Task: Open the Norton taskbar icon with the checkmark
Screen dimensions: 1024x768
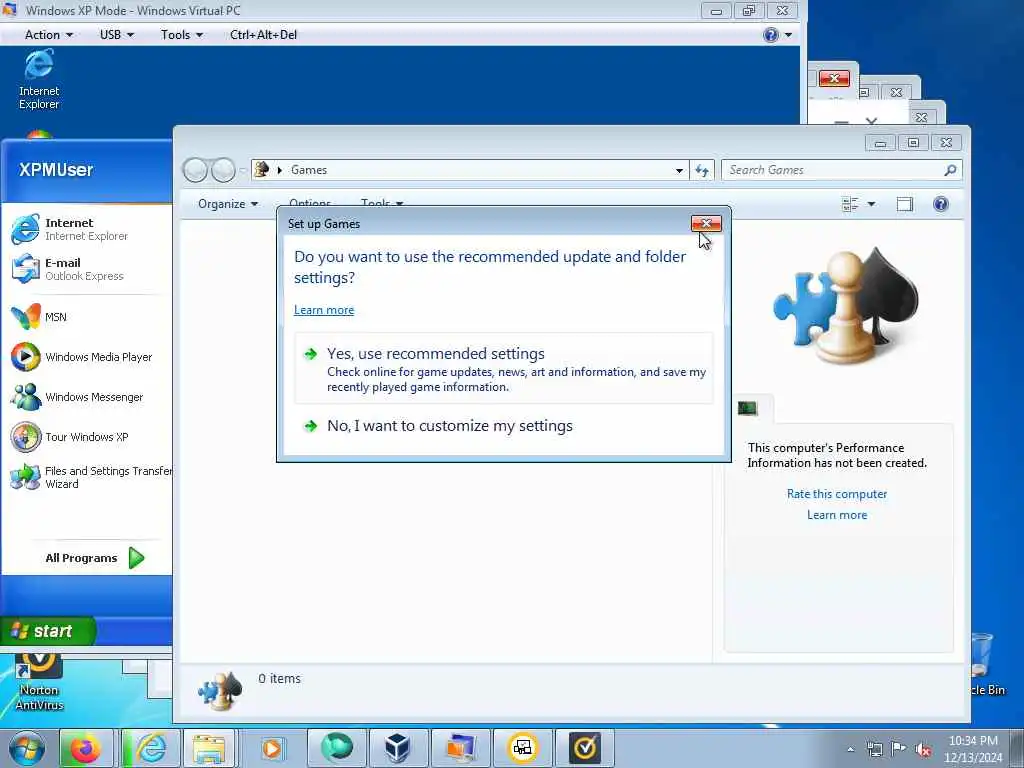Action: pyautogui.click(x=584, y=748)
